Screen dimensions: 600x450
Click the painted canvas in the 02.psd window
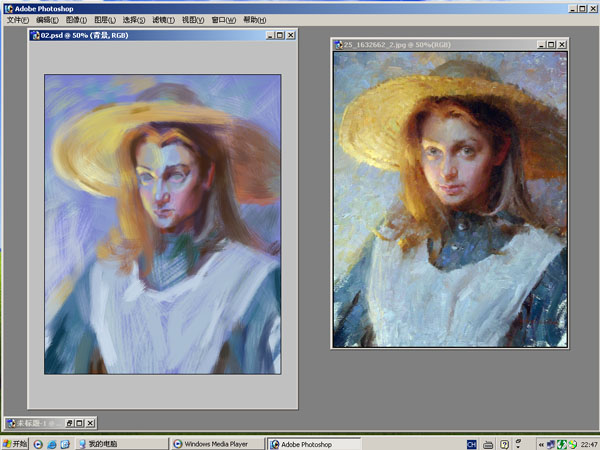pos(163,224)
